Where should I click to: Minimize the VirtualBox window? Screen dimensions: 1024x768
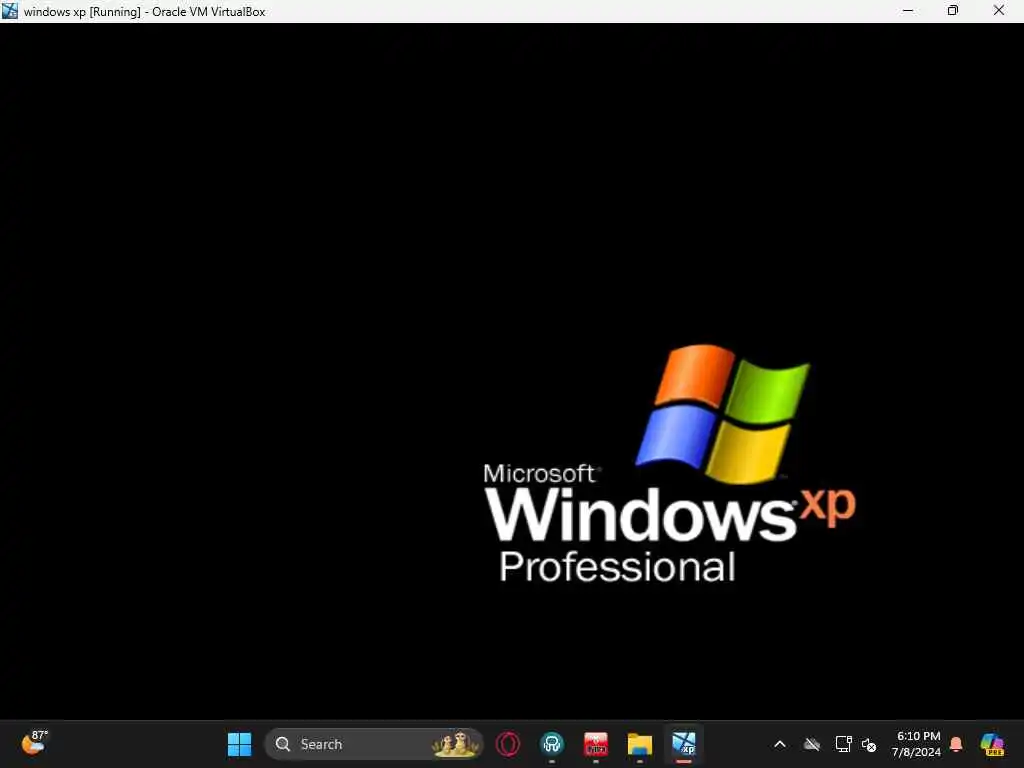[x=908, y=10]
